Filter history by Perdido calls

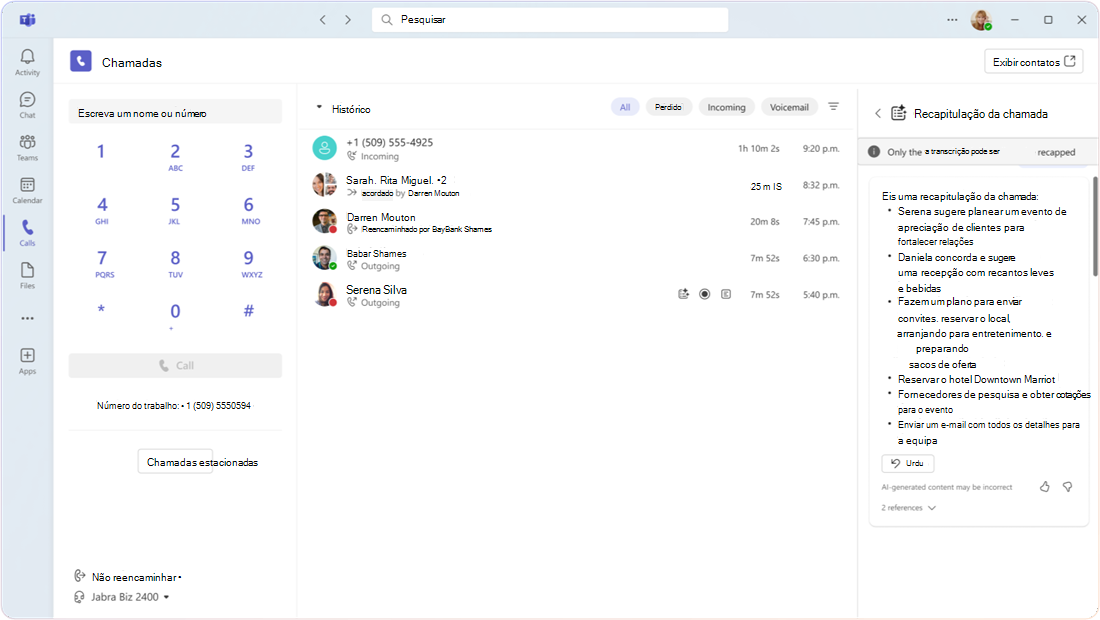pos(669,107)
